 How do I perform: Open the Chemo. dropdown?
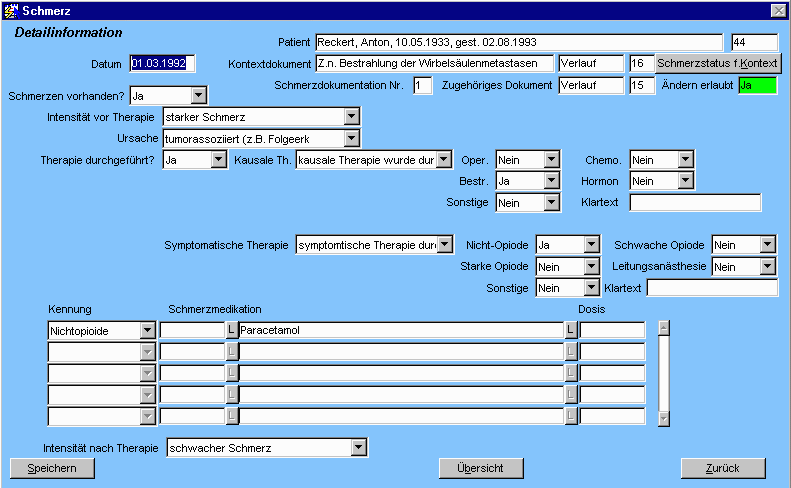pyautogui.click(x=685, y=159)
